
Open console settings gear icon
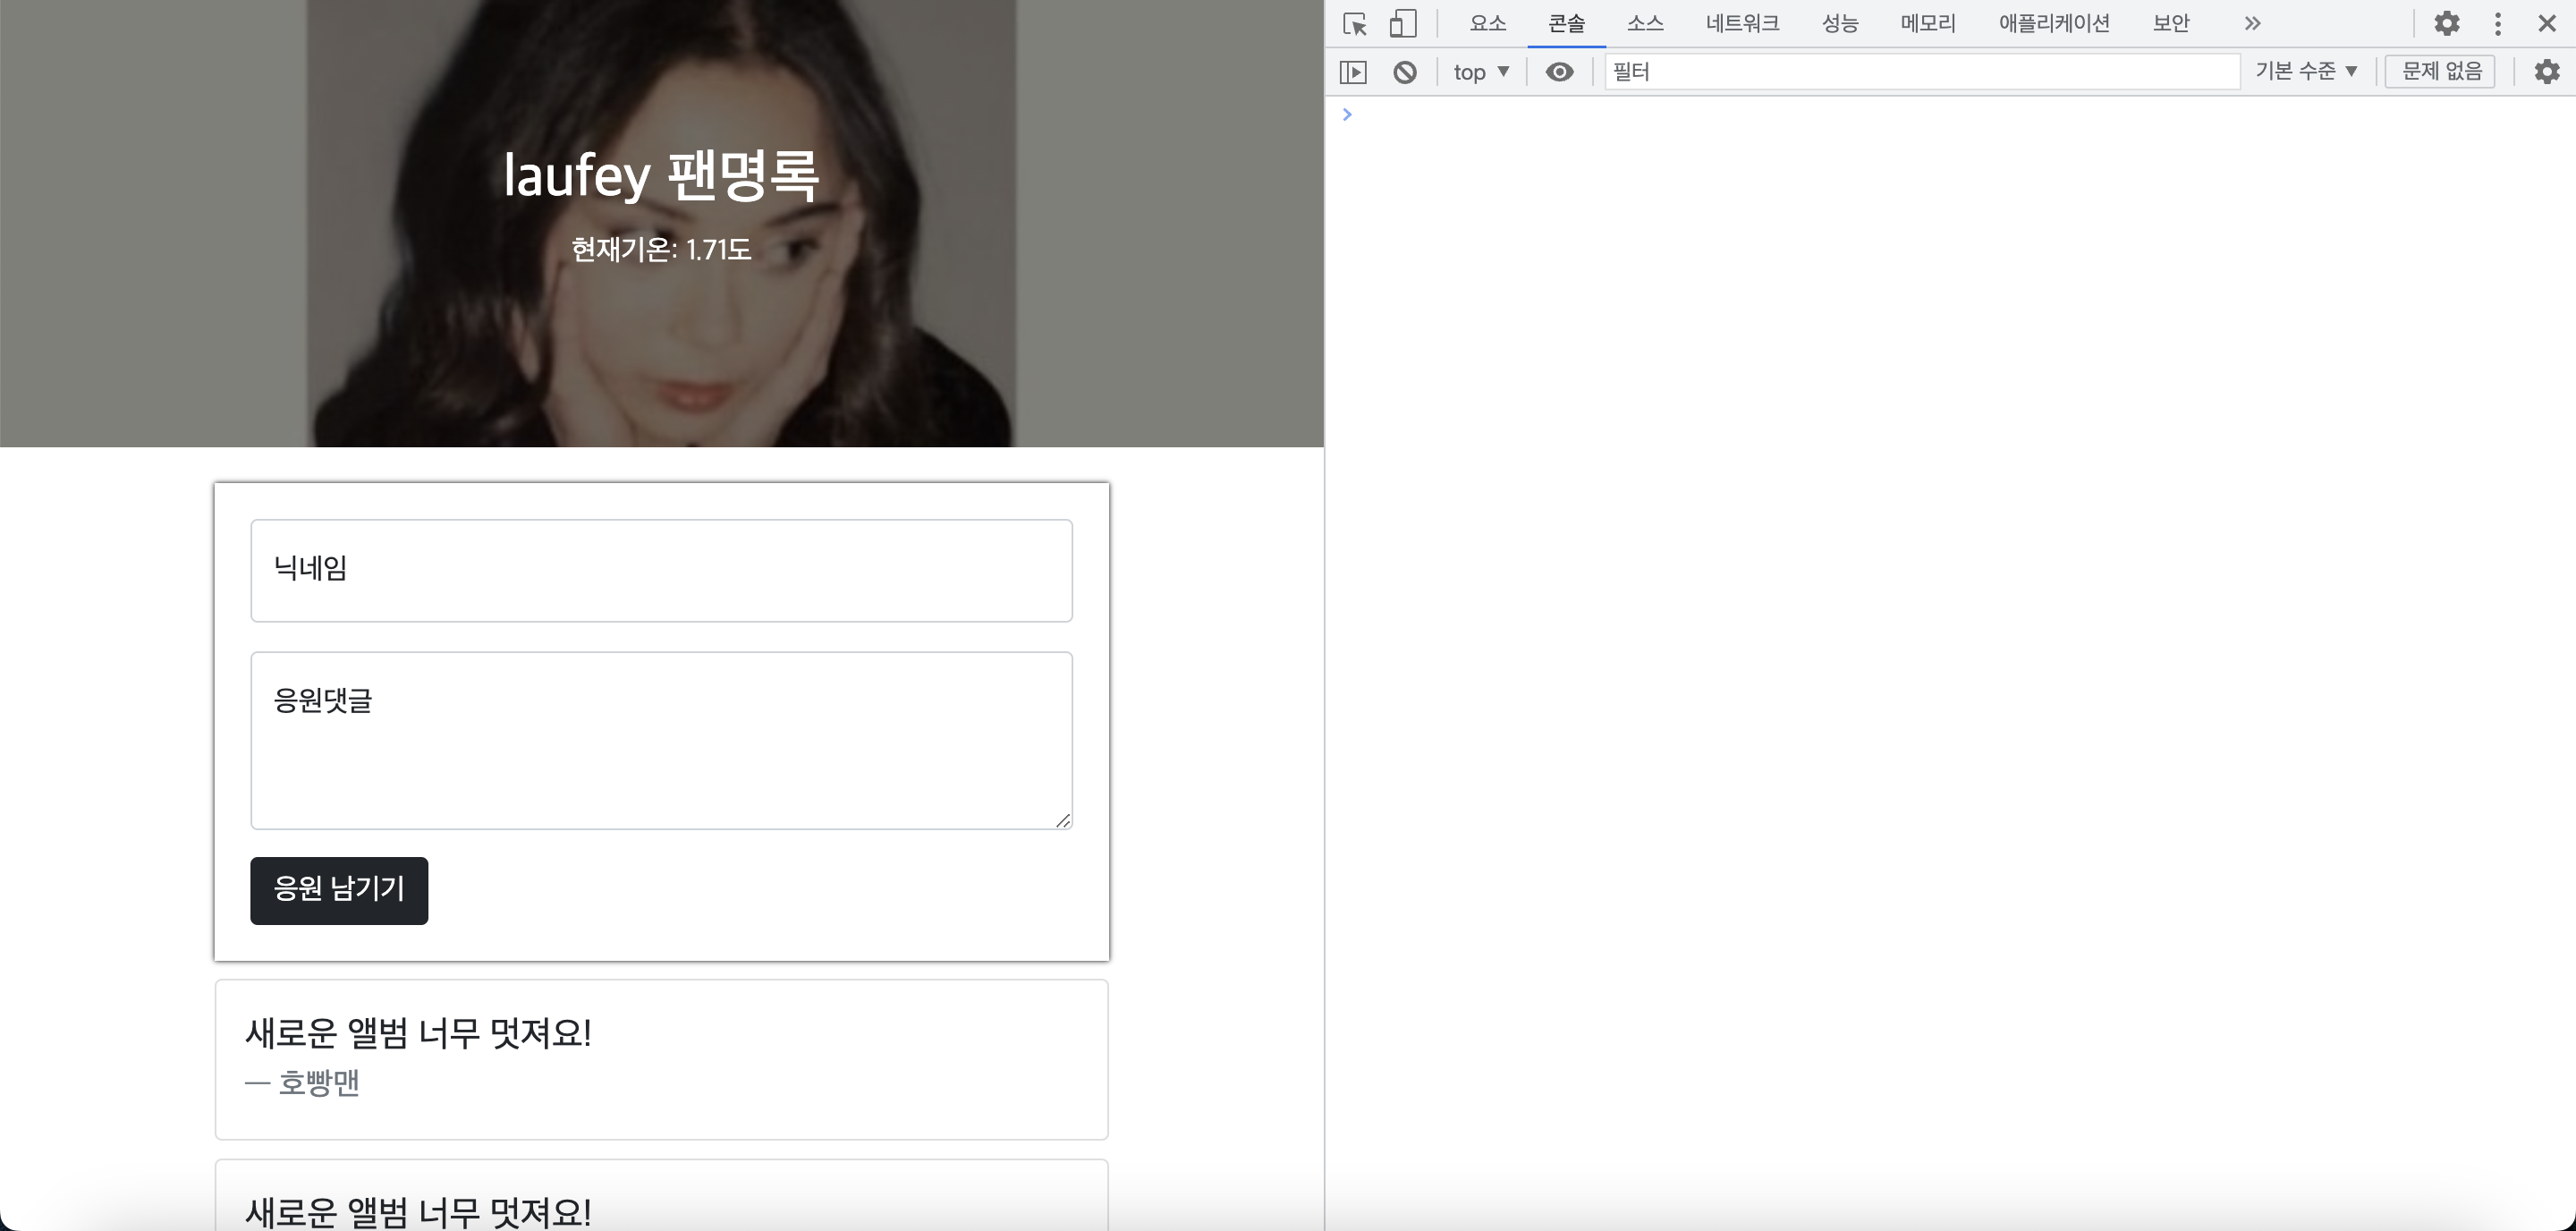pos(2546,72)
